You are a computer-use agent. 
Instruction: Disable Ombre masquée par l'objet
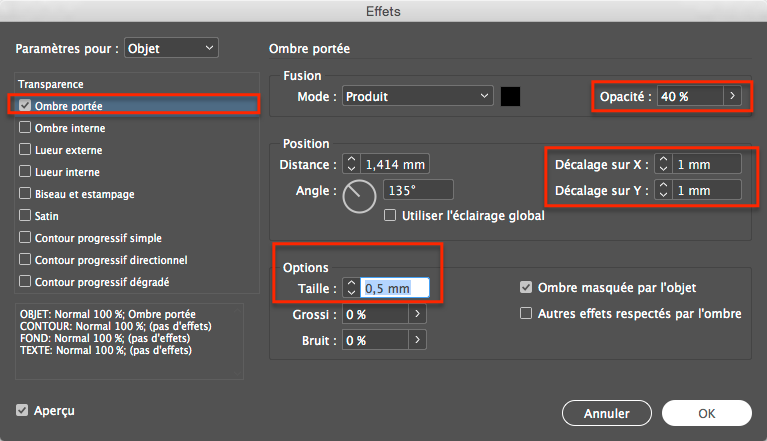(x=526, y=288)
